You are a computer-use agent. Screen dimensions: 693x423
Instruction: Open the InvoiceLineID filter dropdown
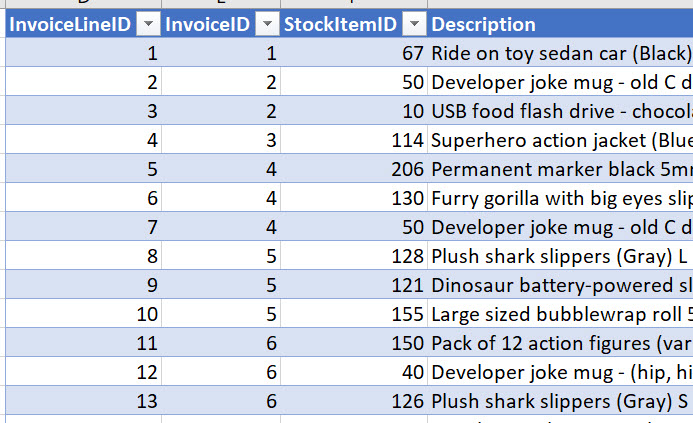(x=147, y=25)
